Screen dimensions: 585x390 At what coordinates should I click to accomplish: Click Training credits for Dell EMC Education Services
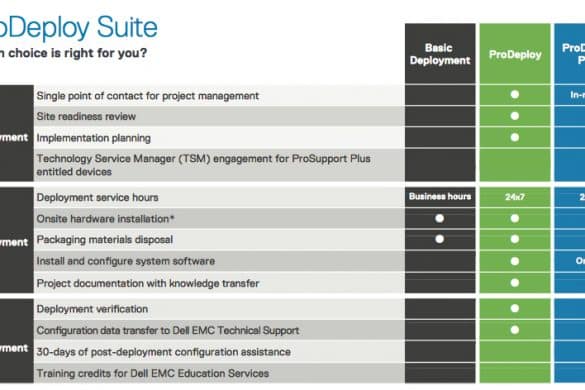(x=153, y=374)
